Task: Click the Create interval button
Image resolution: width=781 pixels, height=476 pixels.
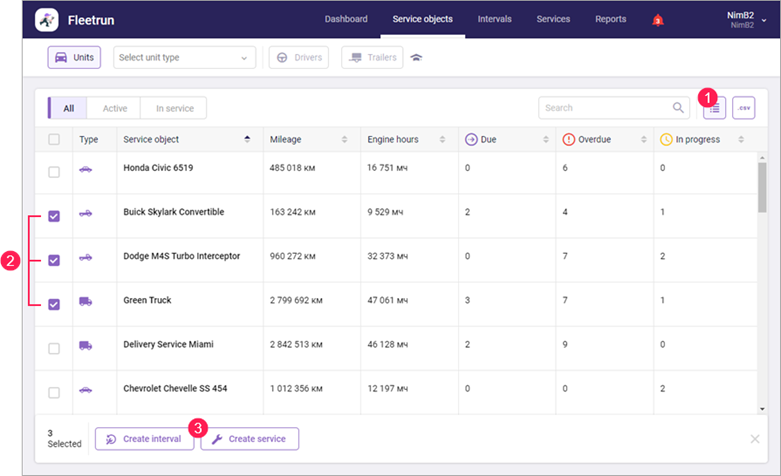Action: click(144, 439)
